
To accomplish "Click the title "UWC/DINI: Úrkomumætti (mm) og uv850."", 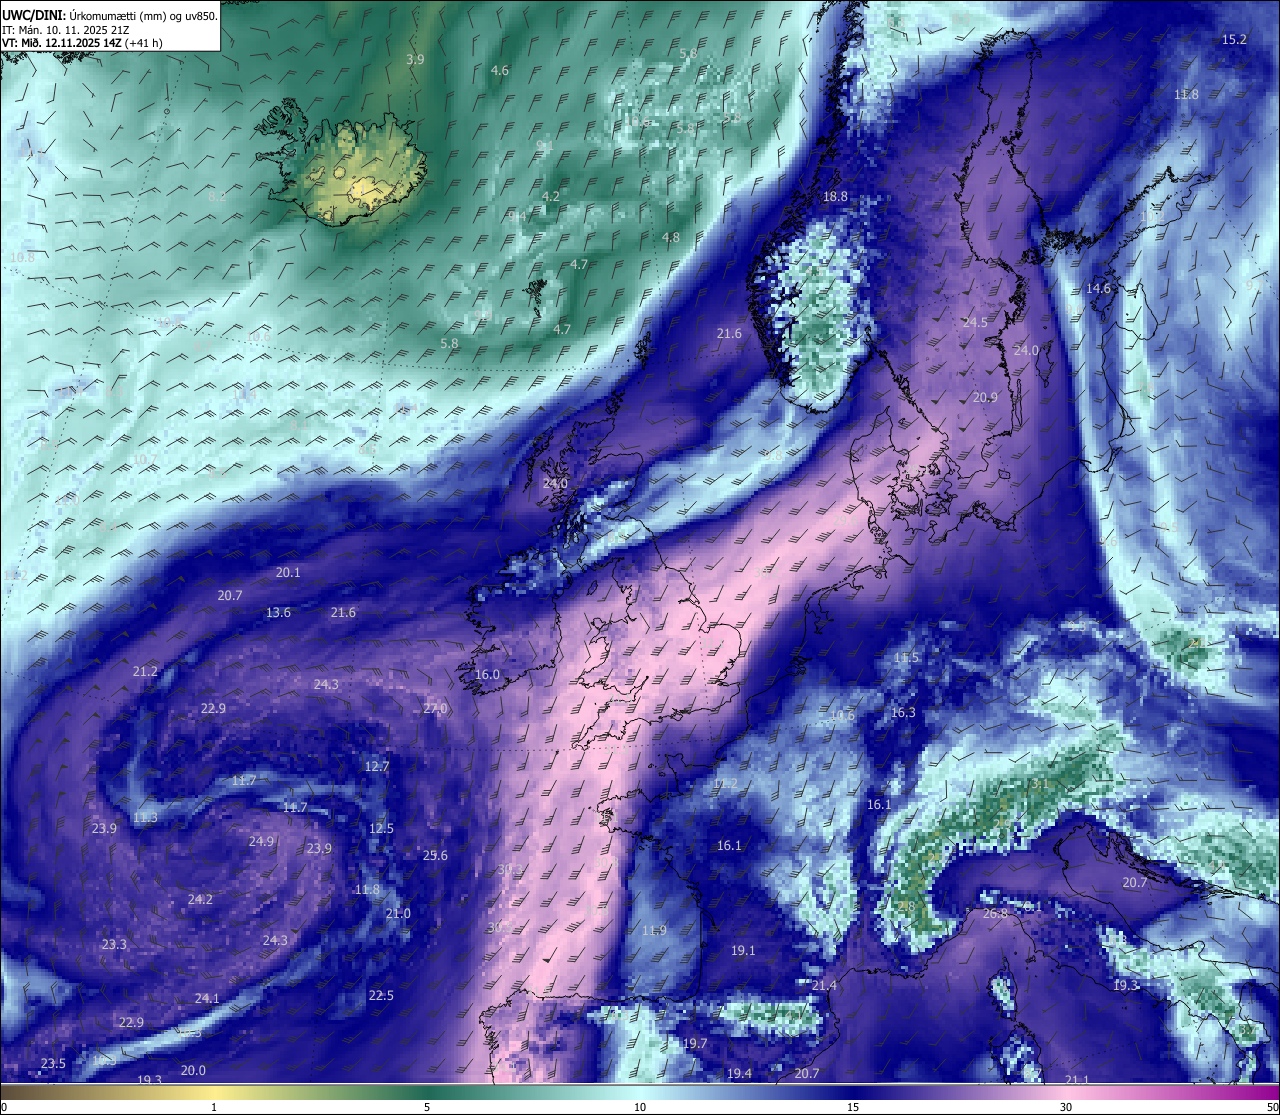I will point(109,16).
